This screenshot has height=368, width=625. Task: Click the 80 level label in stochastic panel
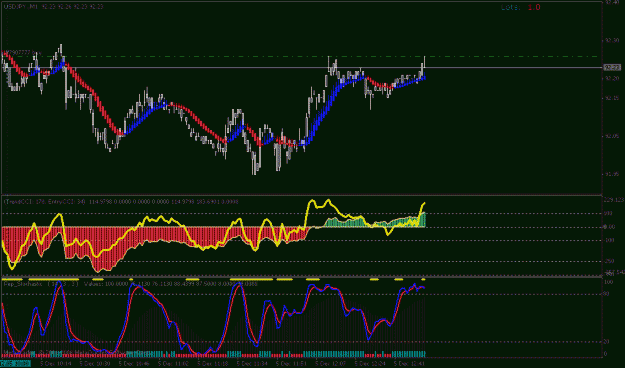(x=606, y=294)
